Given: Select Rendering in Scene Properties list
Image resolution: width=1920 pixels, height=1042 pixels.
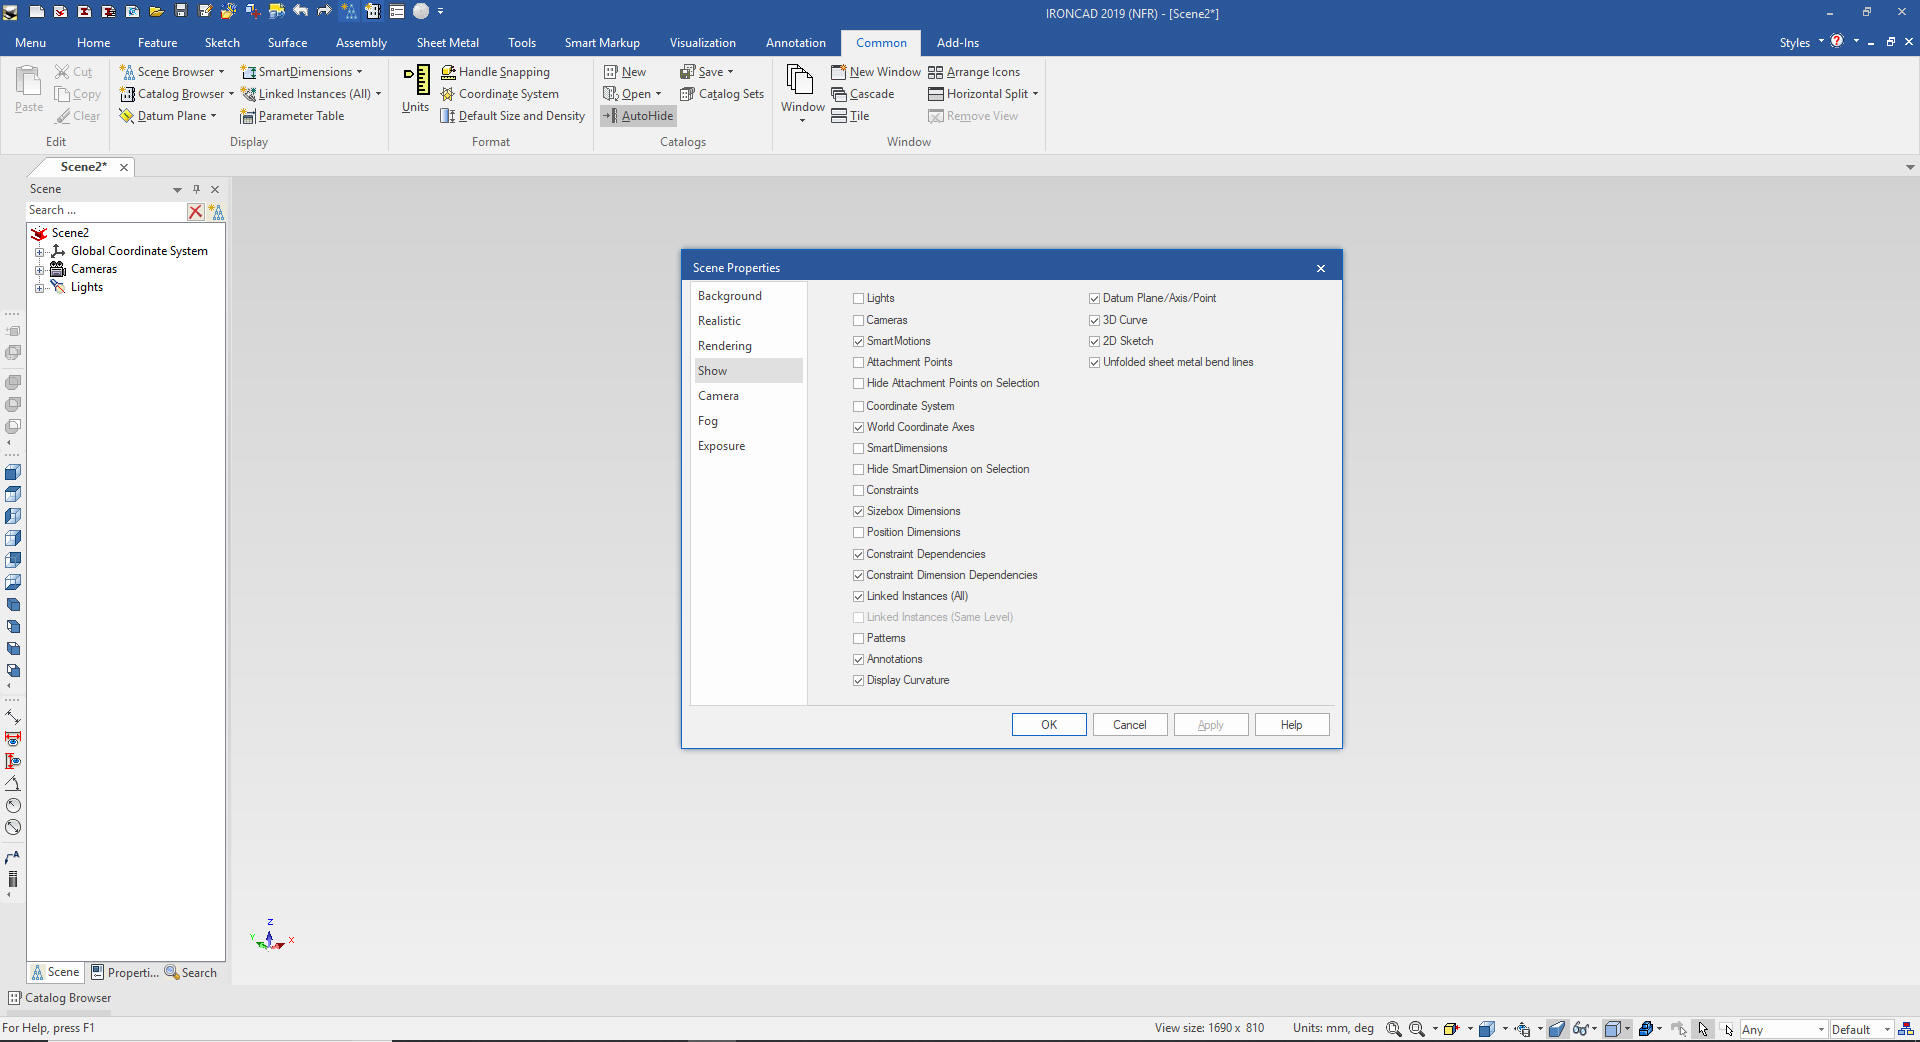Looking at the screenshot, I should pos(725,346).
